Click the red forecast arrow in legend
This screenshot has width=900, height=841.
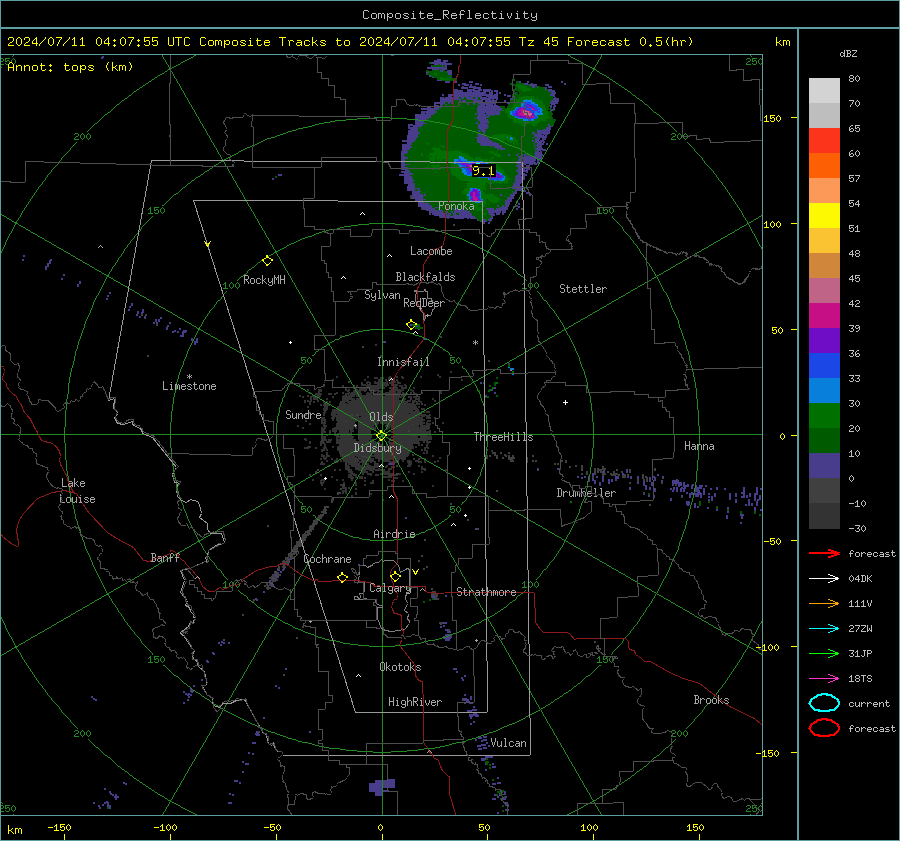tap(824, 553)
